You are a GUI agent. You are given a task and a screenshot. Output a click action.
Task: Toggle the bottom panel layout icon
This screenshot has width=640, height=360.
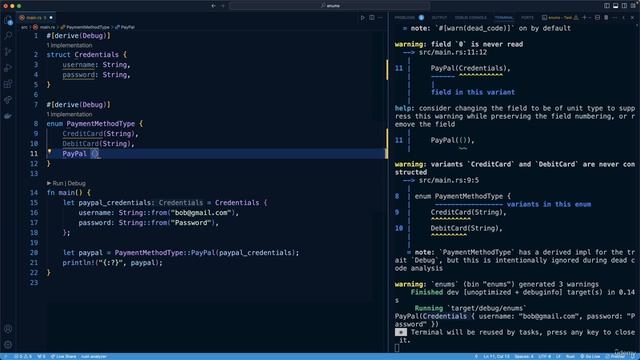[616, 6]
